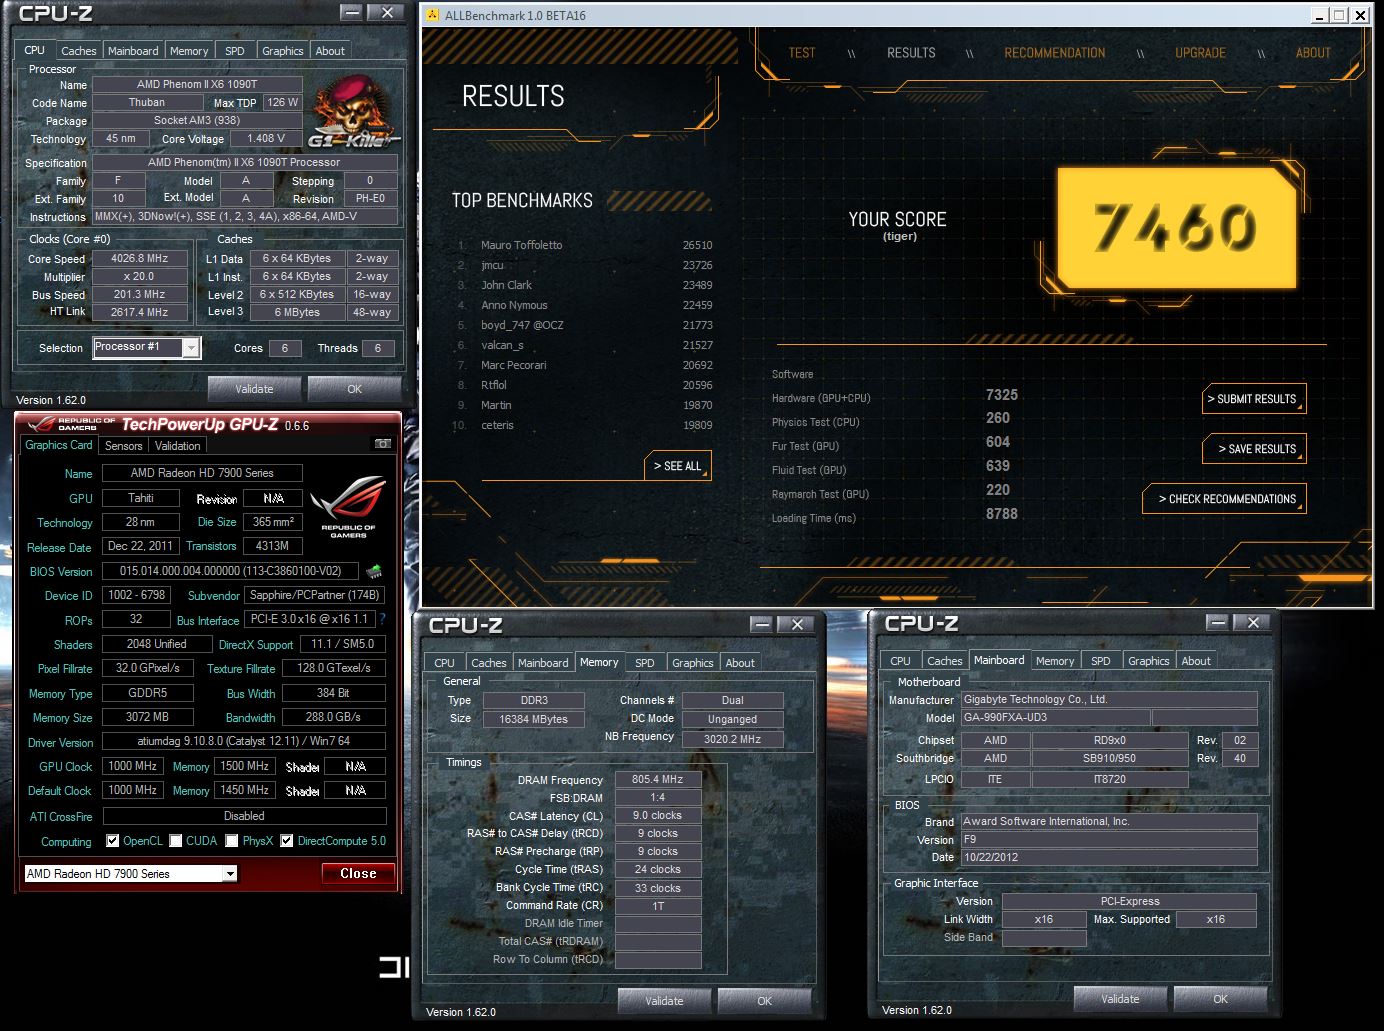Open the RECOMMENDATION section in ALLBenchmark
The image size is (1384, 1031).
(x=1055, y=53)
